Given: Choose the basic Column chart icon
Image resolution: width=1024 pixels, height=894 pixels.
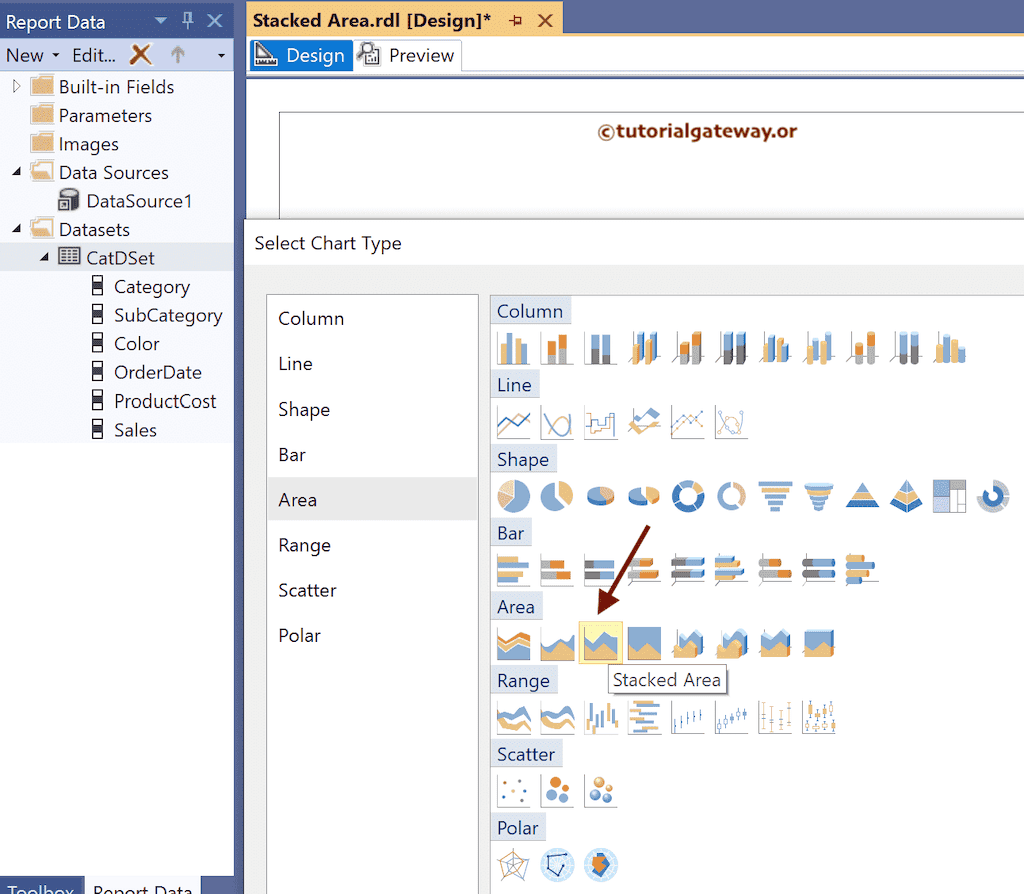Looking at the screenshot, I should (513, 347).
